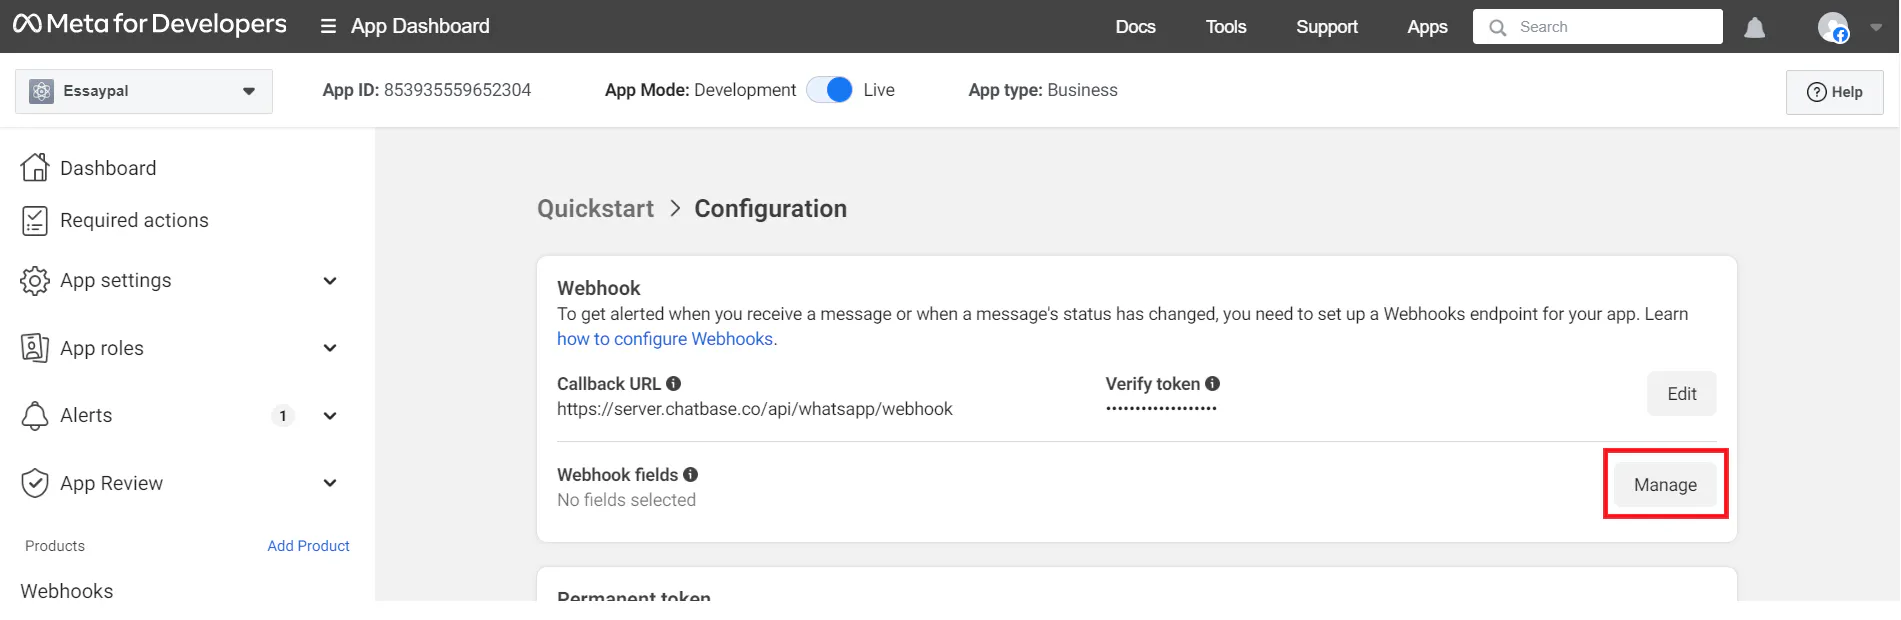The width and height of the screenshot is (1901, 620).
Task: Open the profile avatar menu
Action: (x=1833, y=27)
